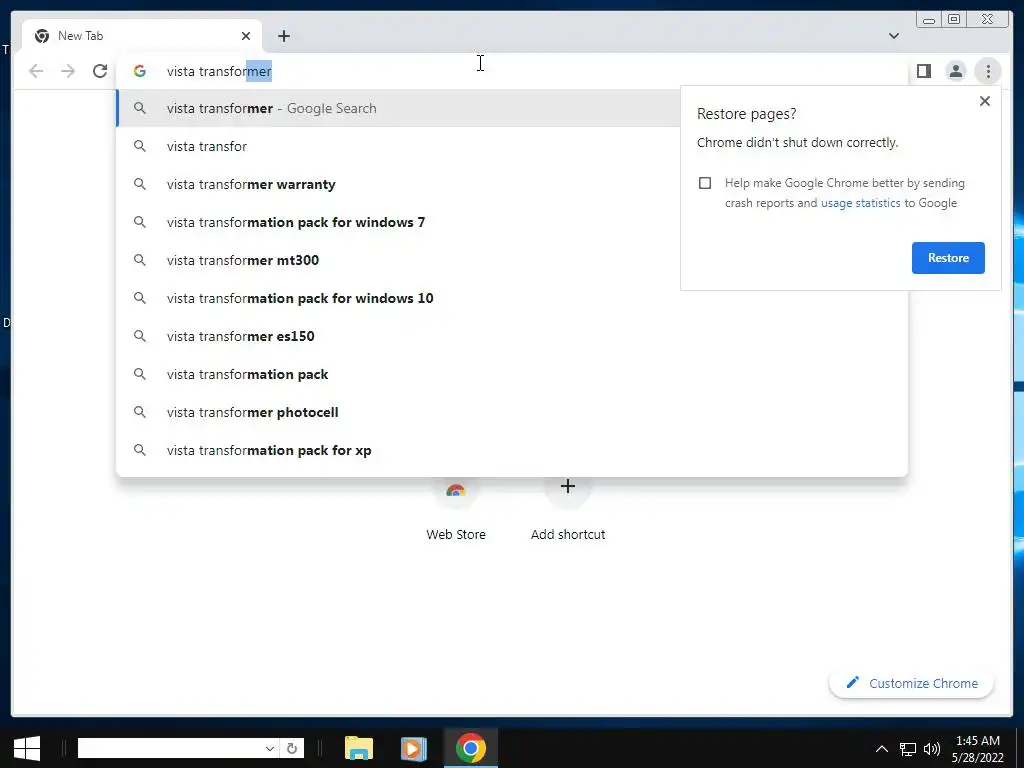Choose 'vista transformer warranty' suggestion

[x=398, y=184]
